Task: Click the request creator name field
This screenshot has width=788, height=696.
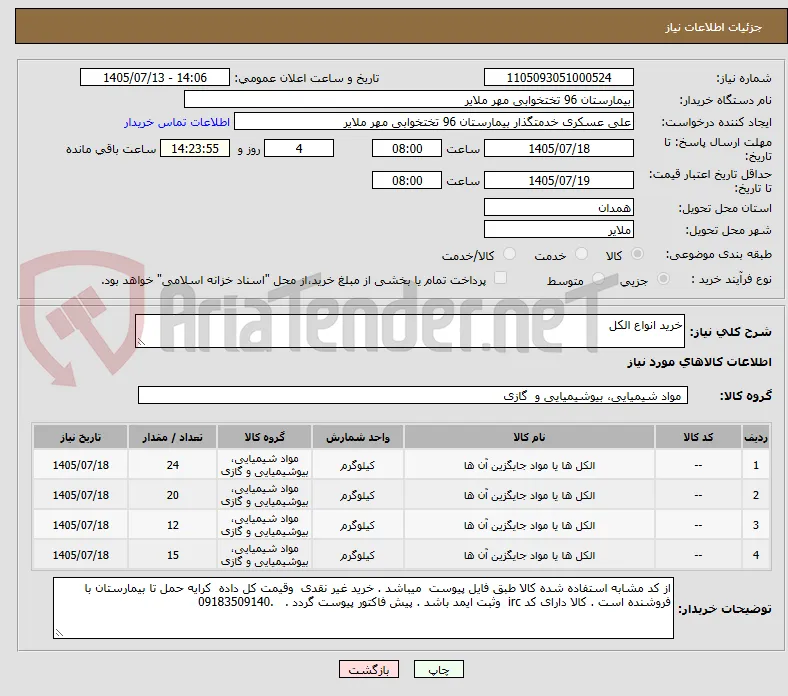Action: tap(434, 122)
